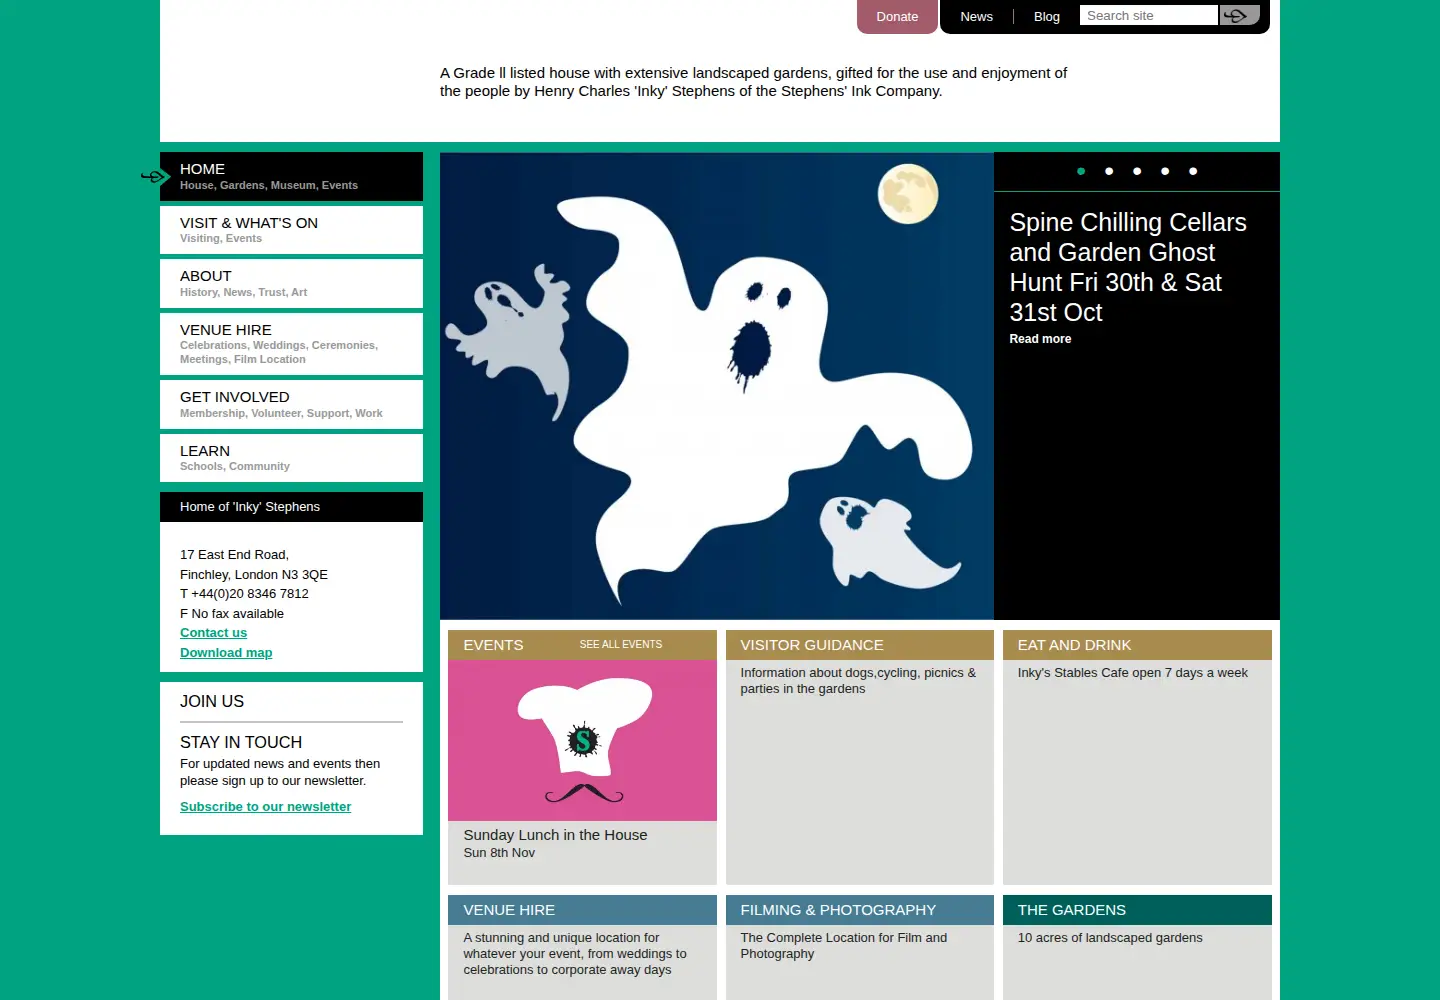Click the address line '17 East End Road,'

[x=234, y=555]
